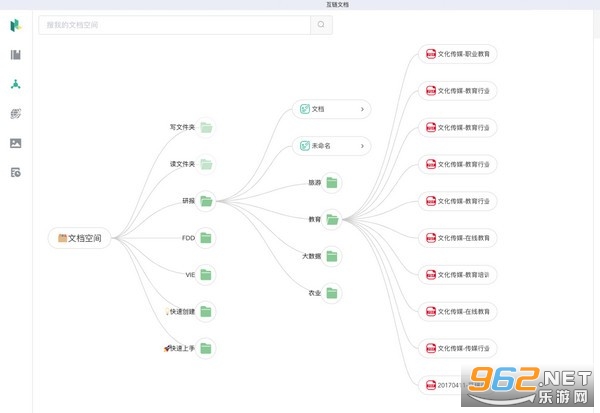Open the VIE folder icon
Viewport: 600px width, 413px height.
pyautogui.click(x=206, y=275)
